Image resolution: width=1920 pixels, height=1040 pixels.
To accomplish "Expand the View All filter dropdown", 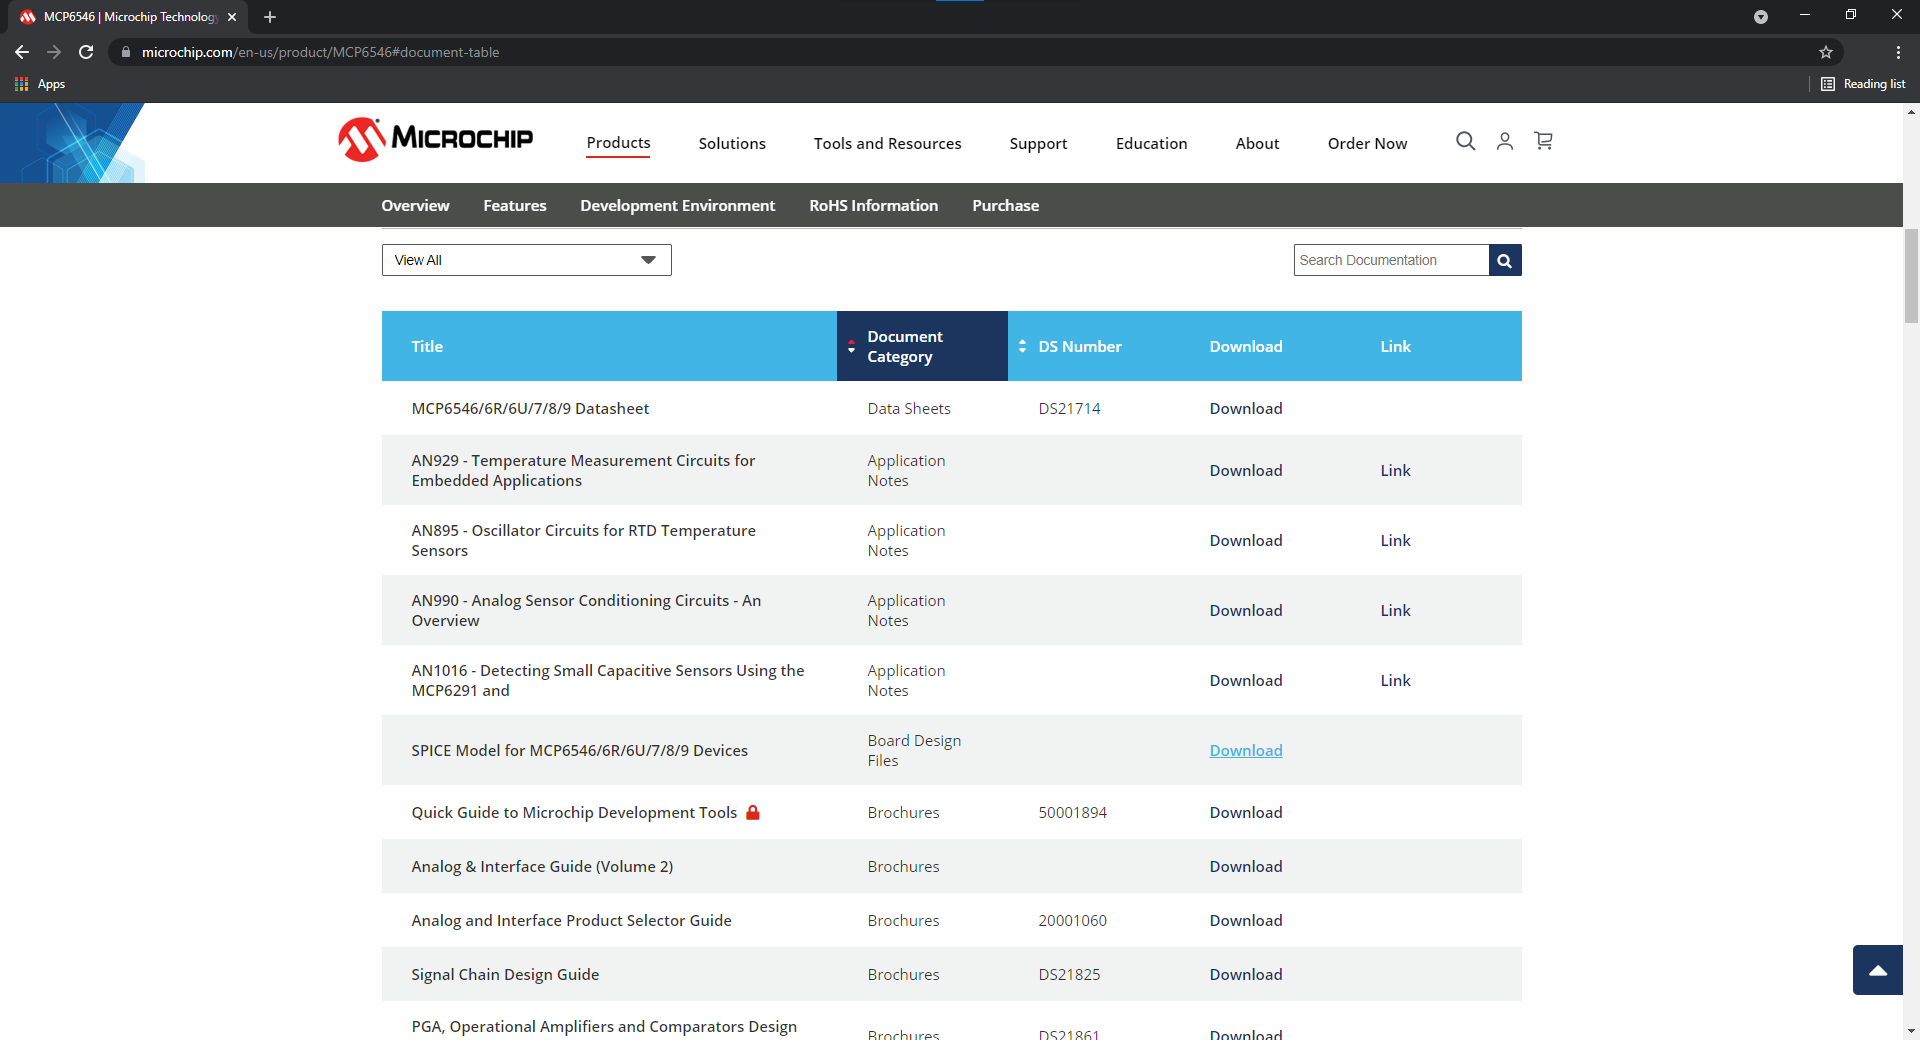I will pyautogui.click(x=527, y=260).
